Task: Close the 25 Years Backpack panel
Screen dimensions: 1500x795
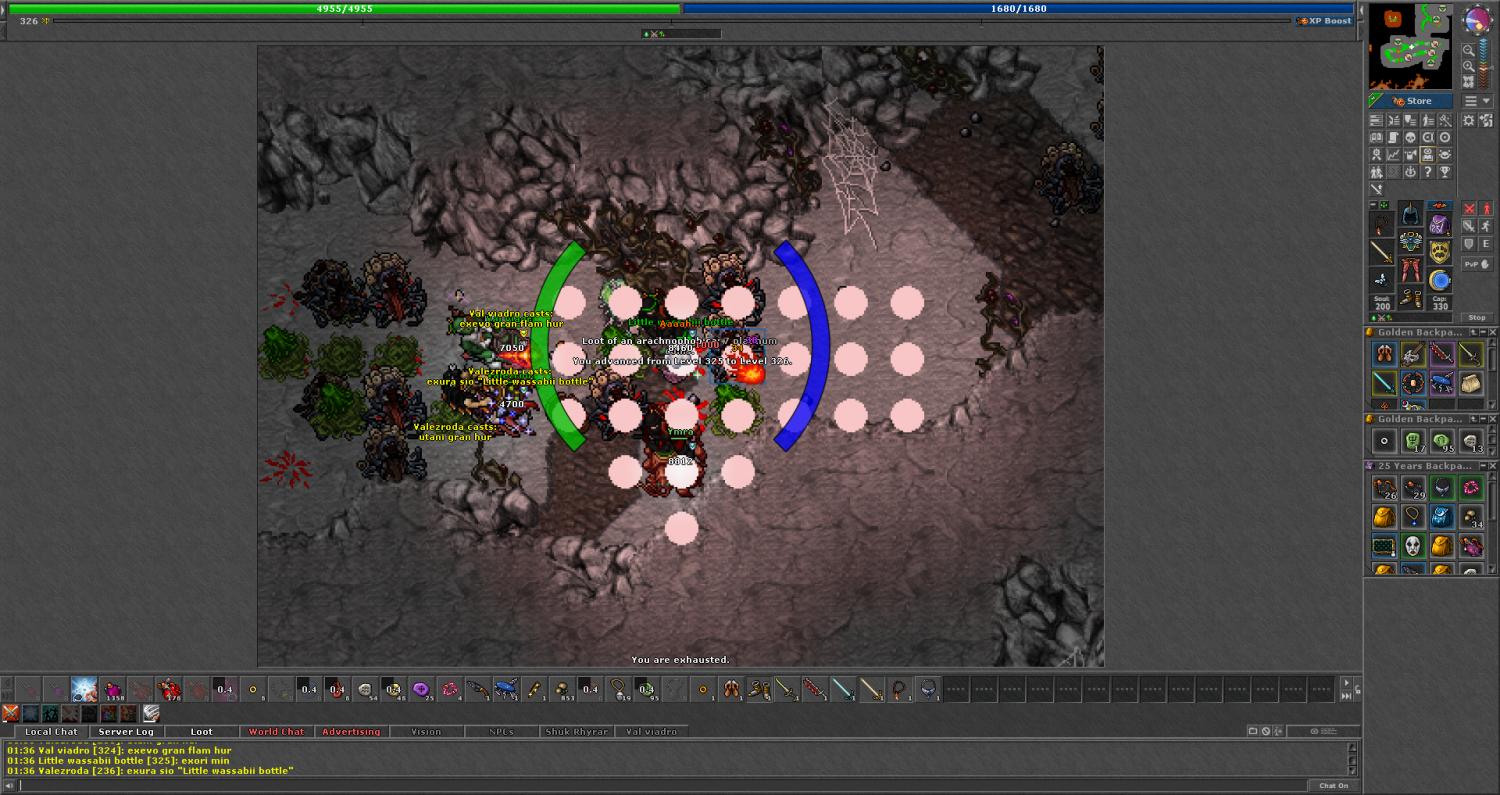Action: click(1493, 466)
